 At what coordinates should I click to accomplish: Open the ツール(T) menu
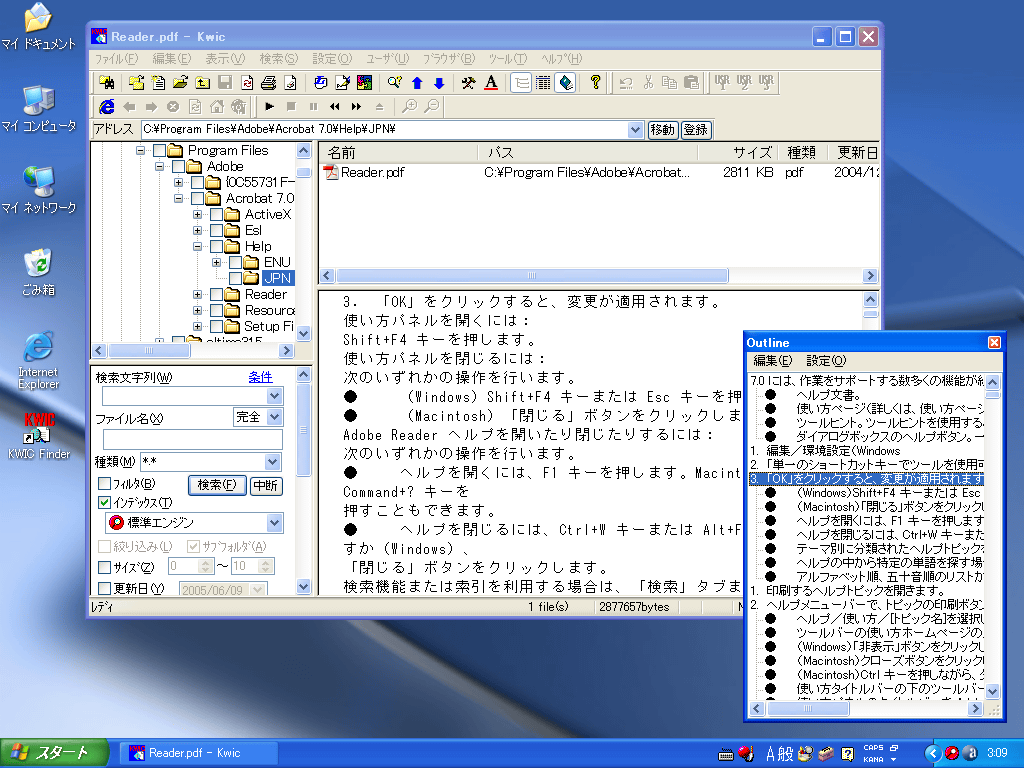(x=507, y=59)
